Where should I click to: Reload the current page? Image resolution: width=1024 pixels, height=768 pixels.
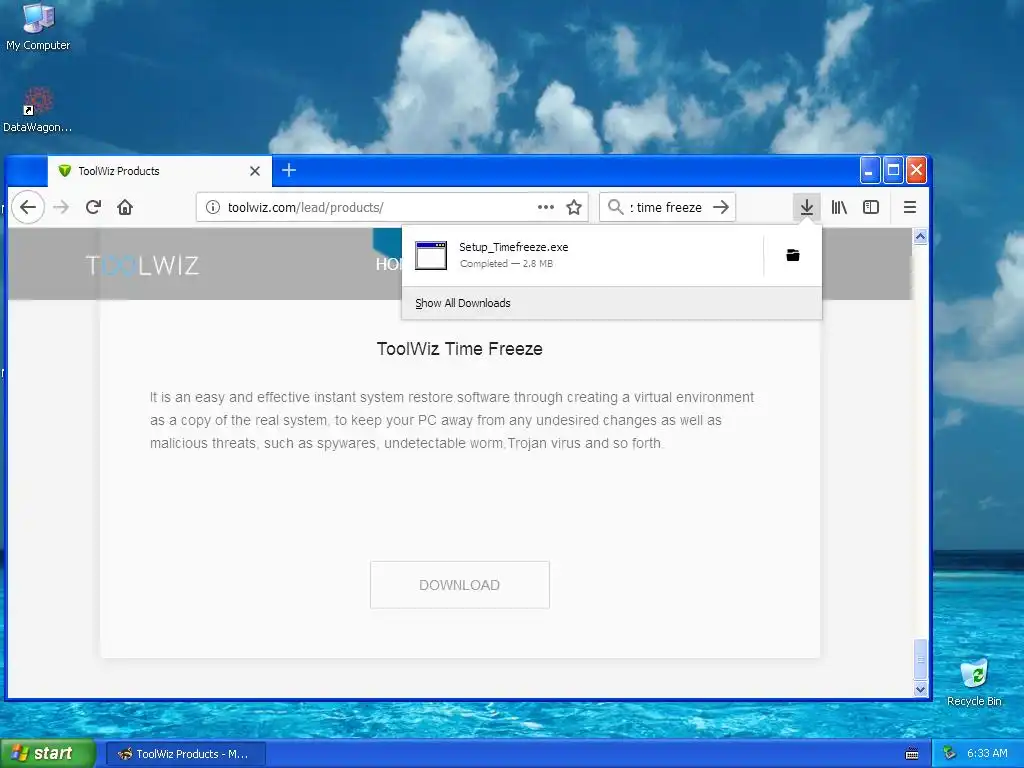(93, 207)
